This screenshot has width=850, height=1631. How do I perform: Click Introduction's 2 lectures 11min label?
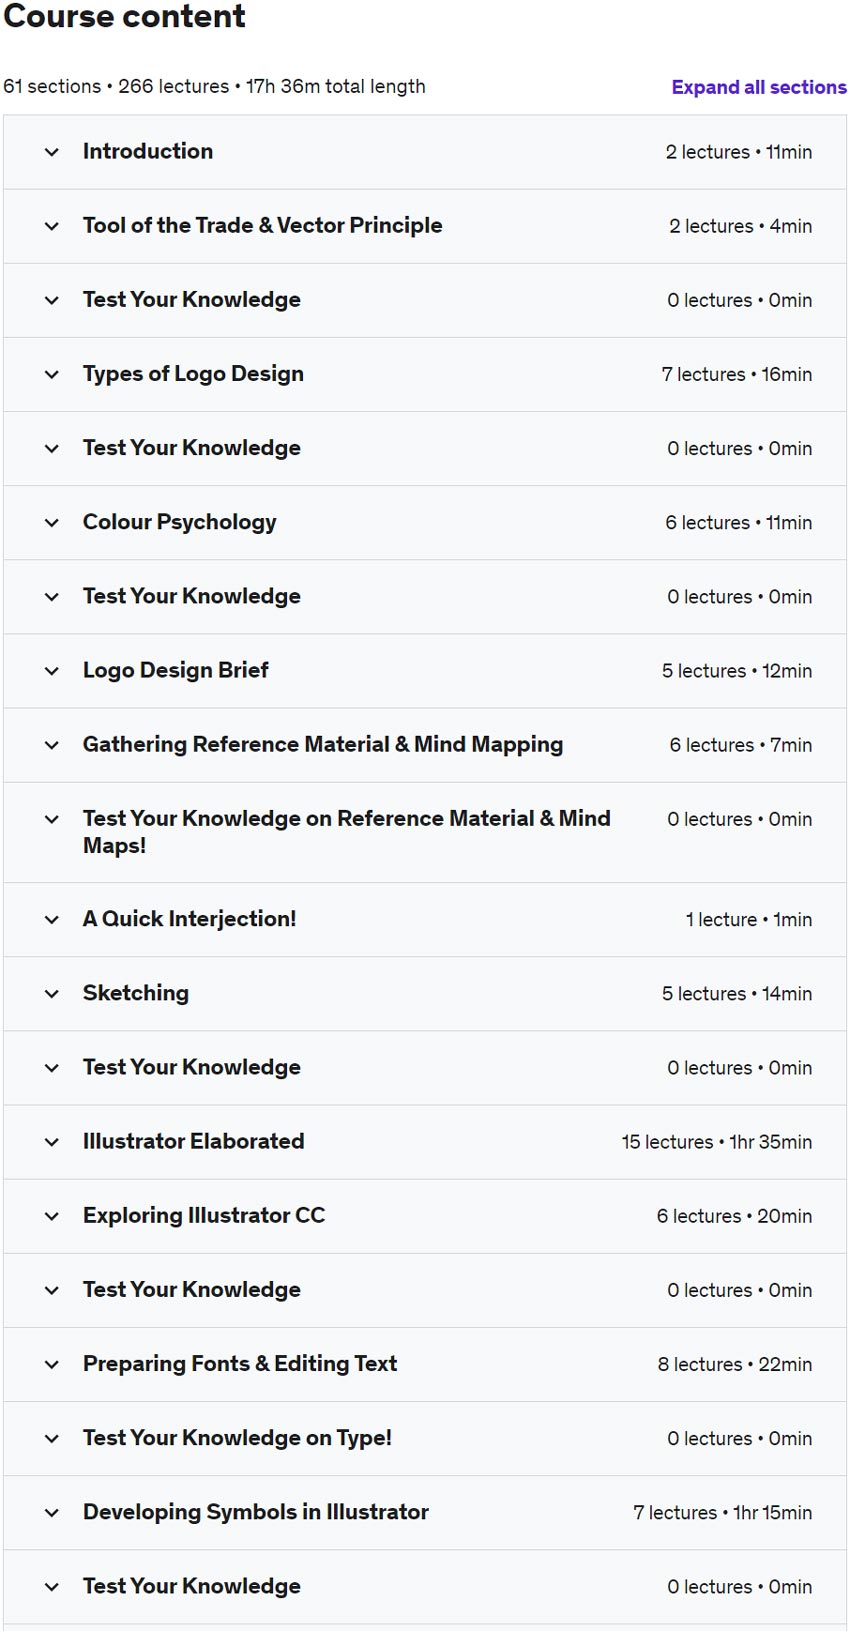pyautogui.click(x=738, y=152)
